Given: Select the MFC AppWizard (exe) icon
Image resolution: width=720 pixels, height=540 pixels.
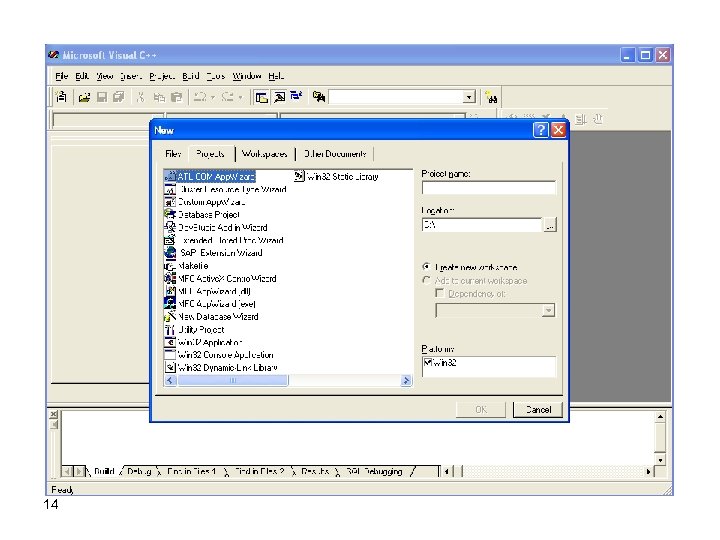Looking at the screenshot, I should 170,304.
